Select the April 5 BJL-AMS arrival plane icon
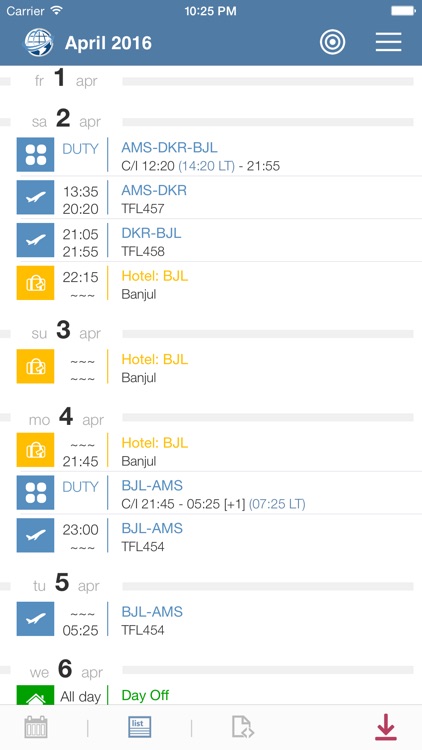This screenshot has height=750, width=422. (x=35, y=619)
